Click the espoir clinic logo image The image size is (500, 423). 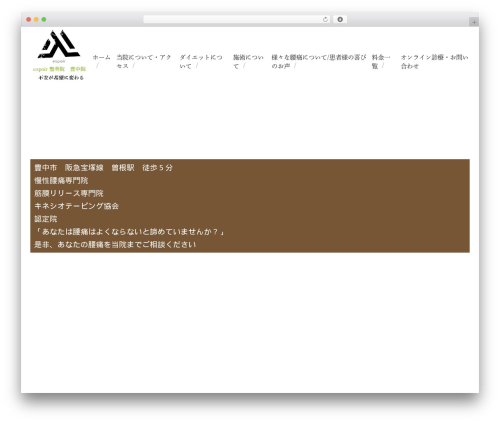point(59,46)
